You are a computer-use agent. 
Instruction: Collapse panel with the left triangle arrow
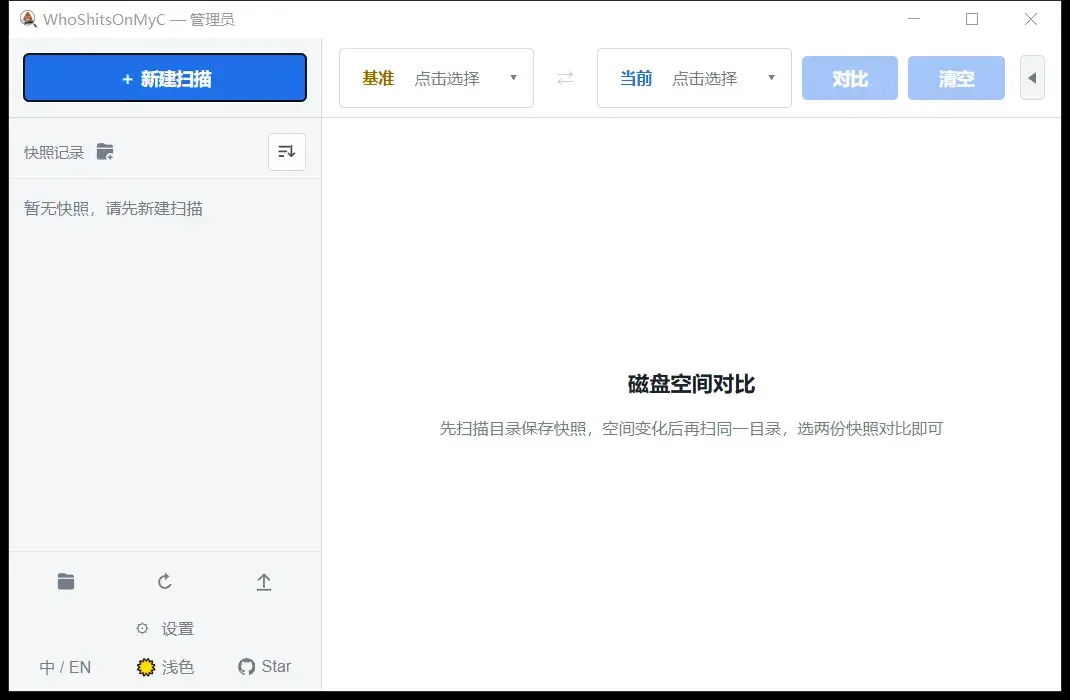pos(1032,78)
